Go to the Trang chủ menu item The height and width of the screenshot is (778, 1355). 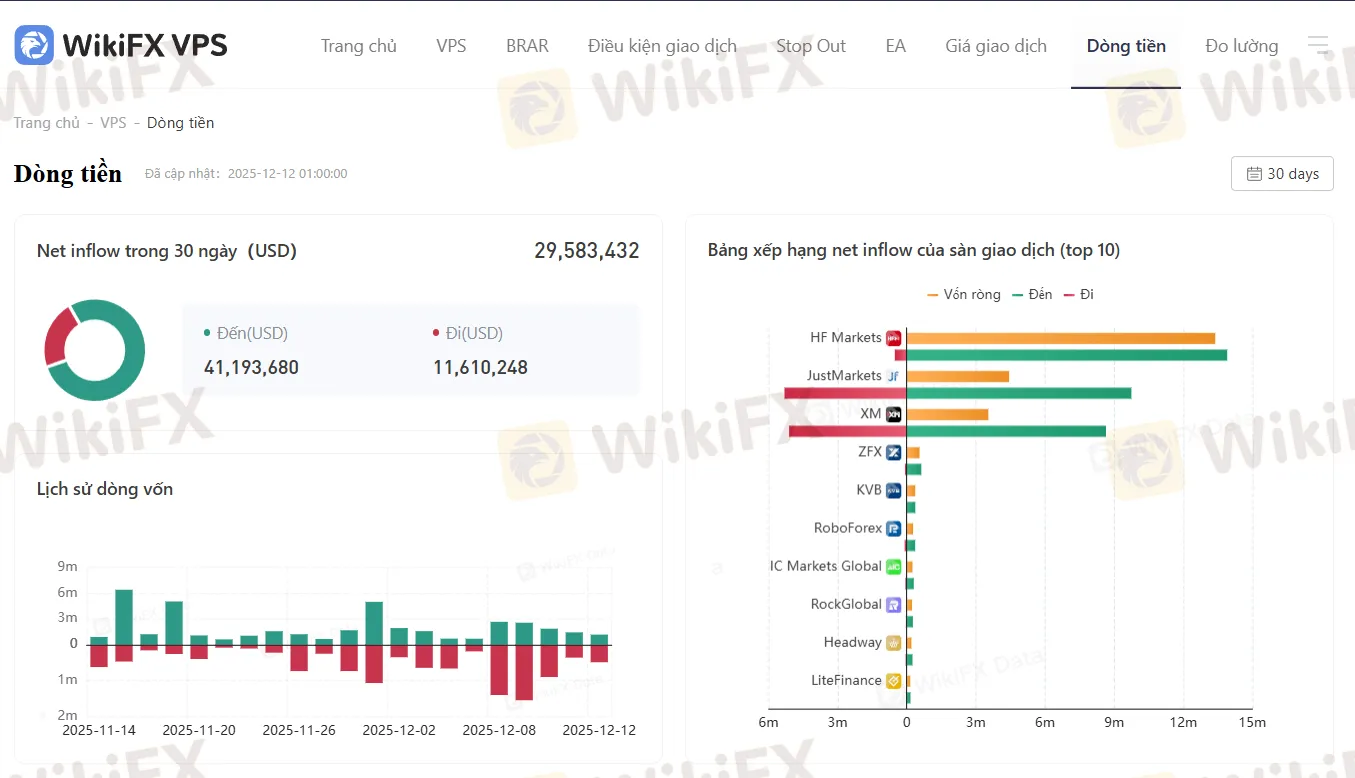359,46
